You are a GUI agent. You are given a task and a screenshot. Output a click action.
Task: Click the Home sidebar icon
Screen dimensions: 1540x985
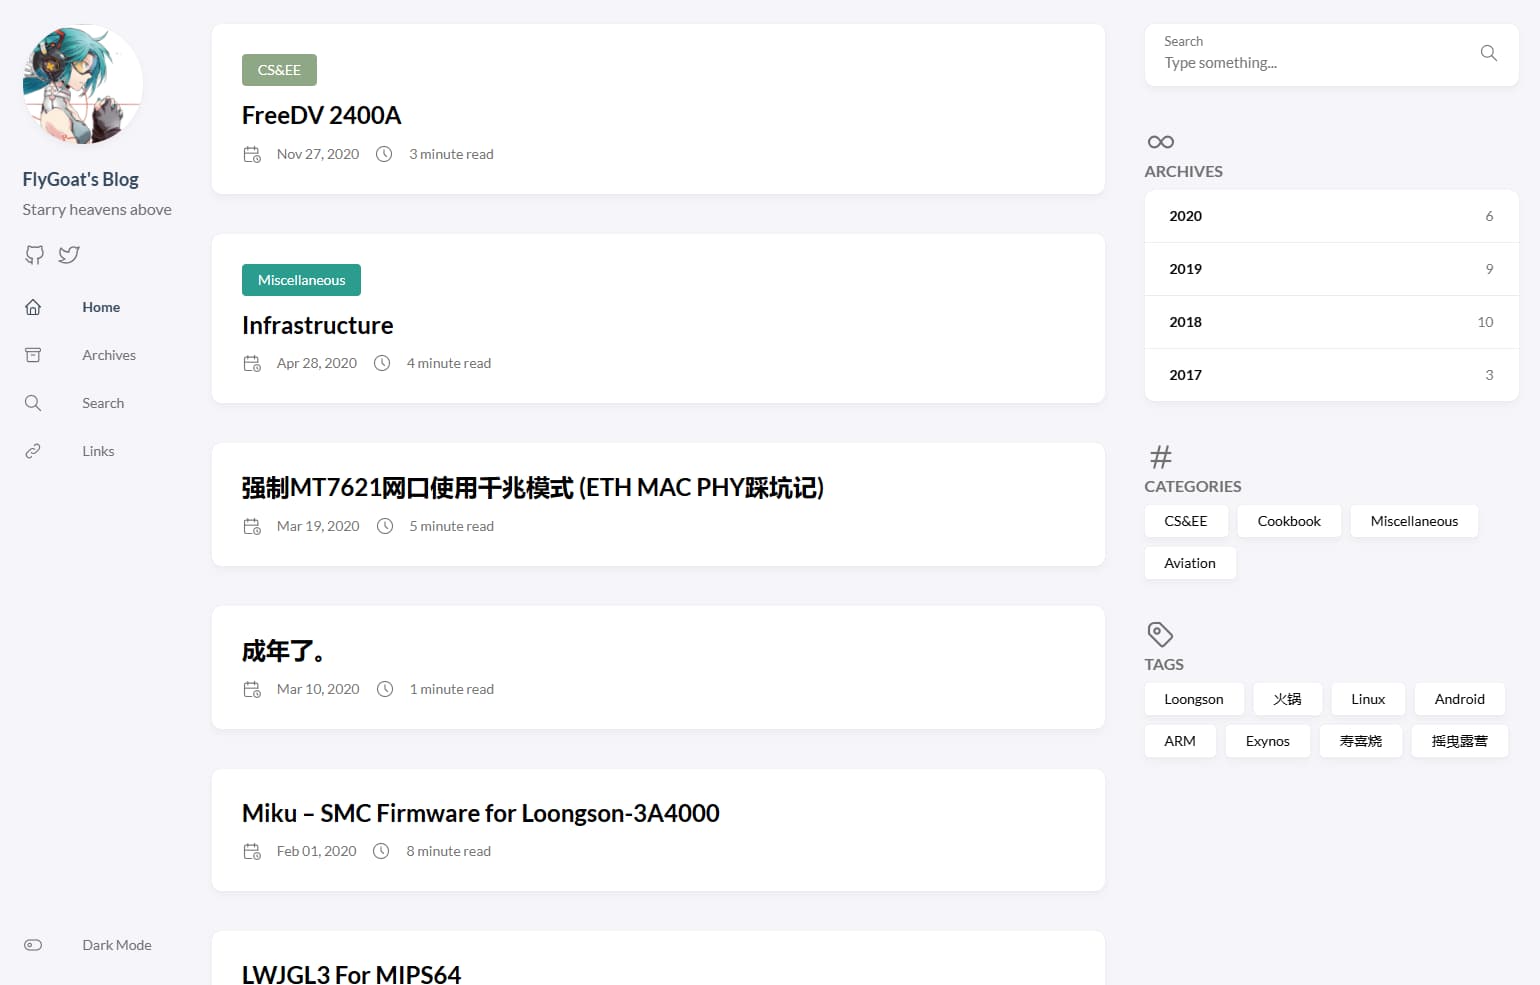(33, 307)
